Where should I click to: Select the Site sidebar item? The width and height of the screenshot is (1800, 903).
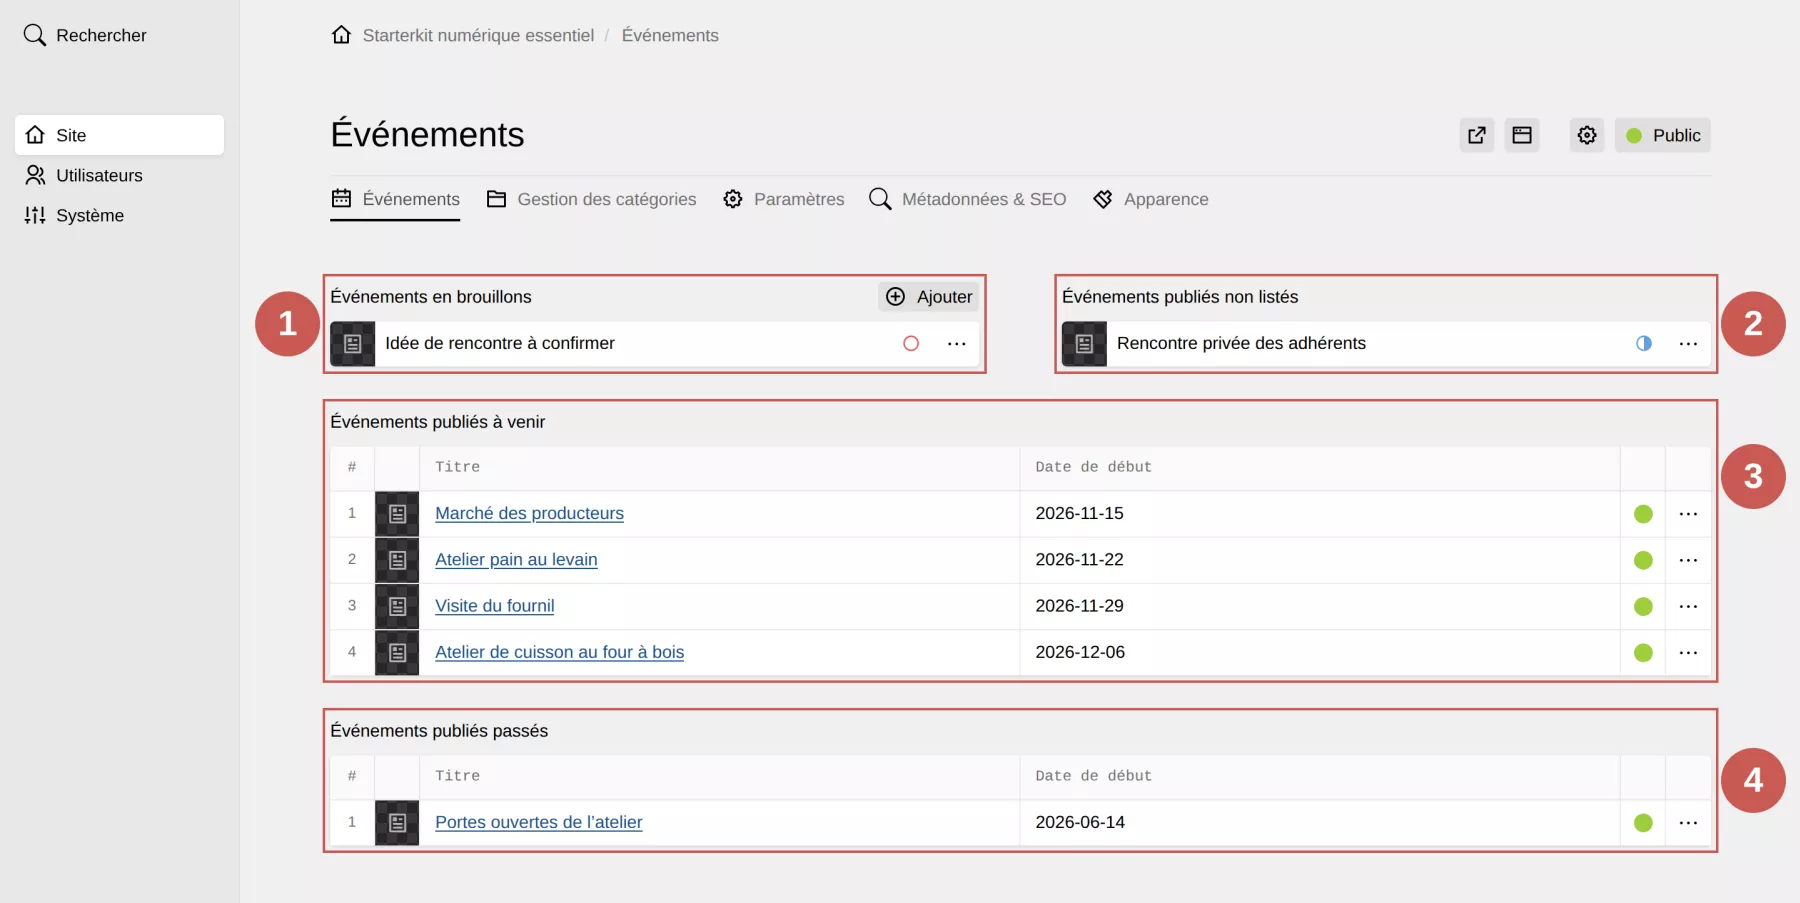tap(119, 135)
